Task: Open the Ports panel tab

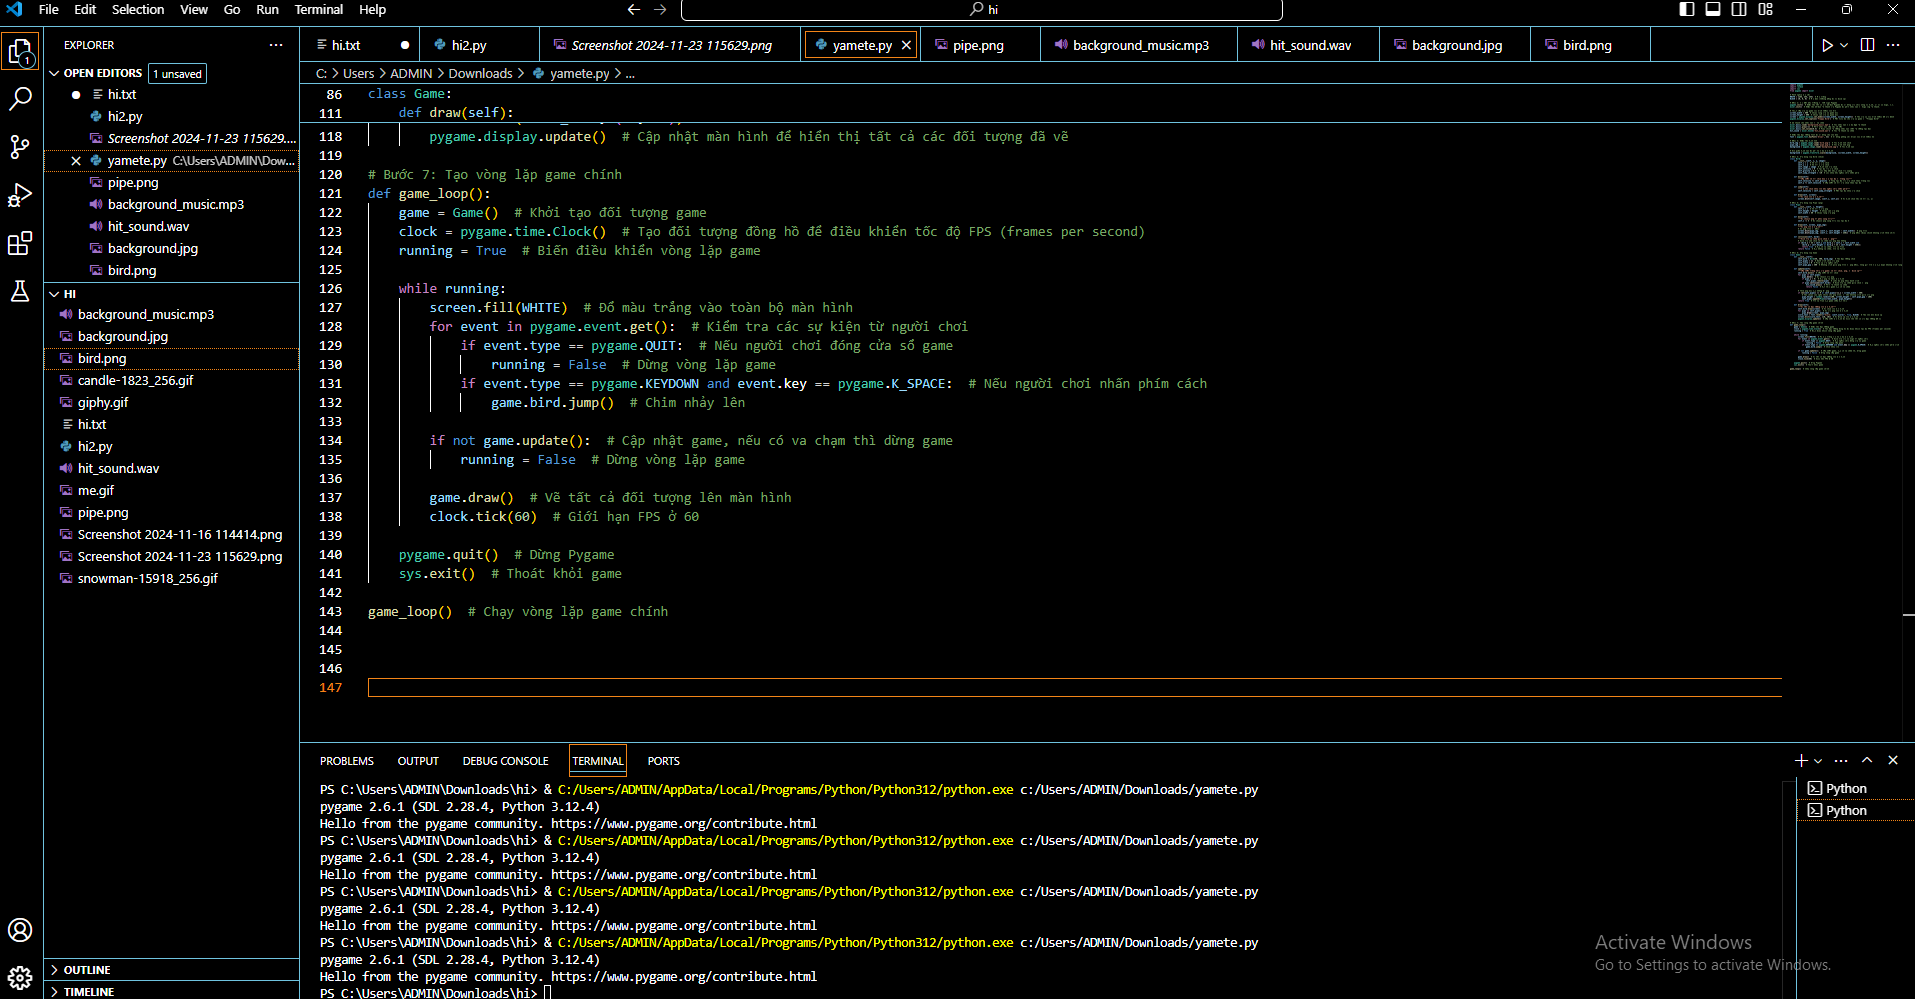Action: pyautogui.click(x=663, y=761)
